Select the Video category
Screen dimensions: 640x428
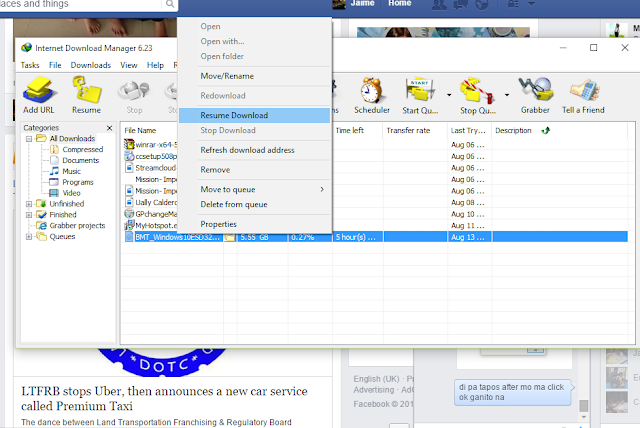tap(71, 193)
